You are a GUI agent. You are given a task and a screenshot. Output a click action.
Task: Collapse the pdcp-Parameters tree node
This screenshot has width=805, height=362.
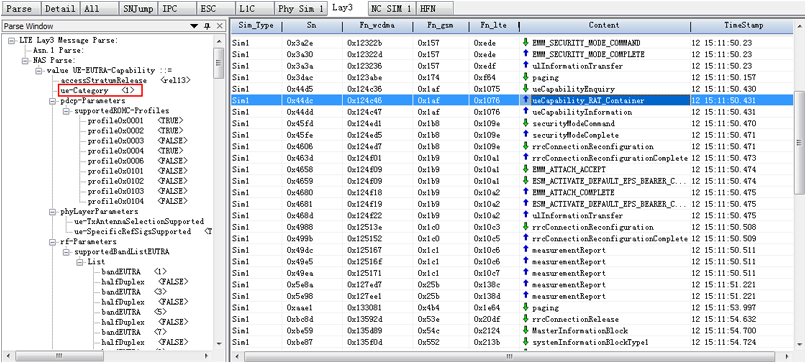click(52, 101)
